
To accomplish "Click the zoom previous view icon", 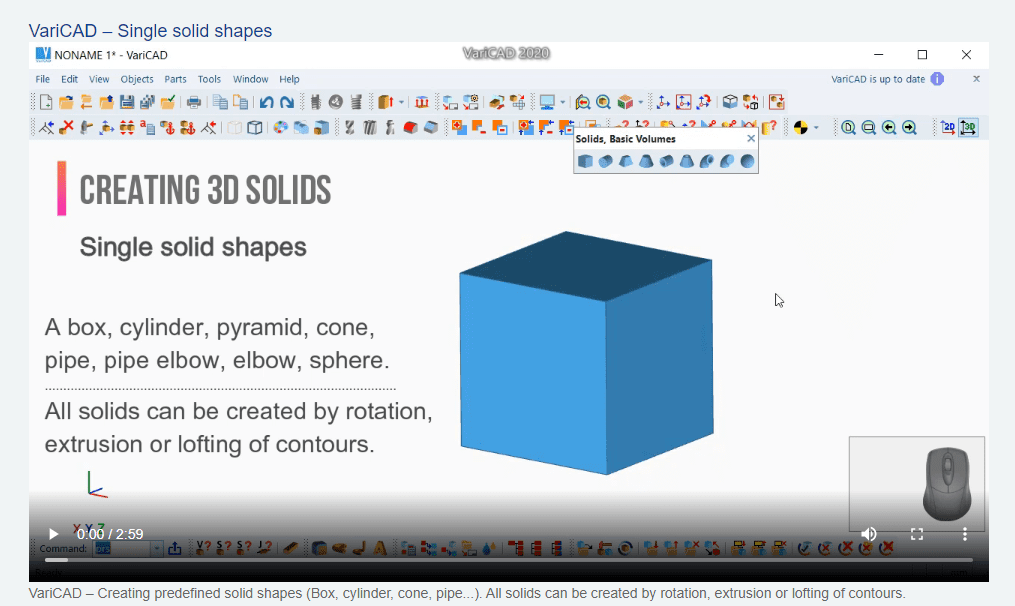I will [889, 128].
